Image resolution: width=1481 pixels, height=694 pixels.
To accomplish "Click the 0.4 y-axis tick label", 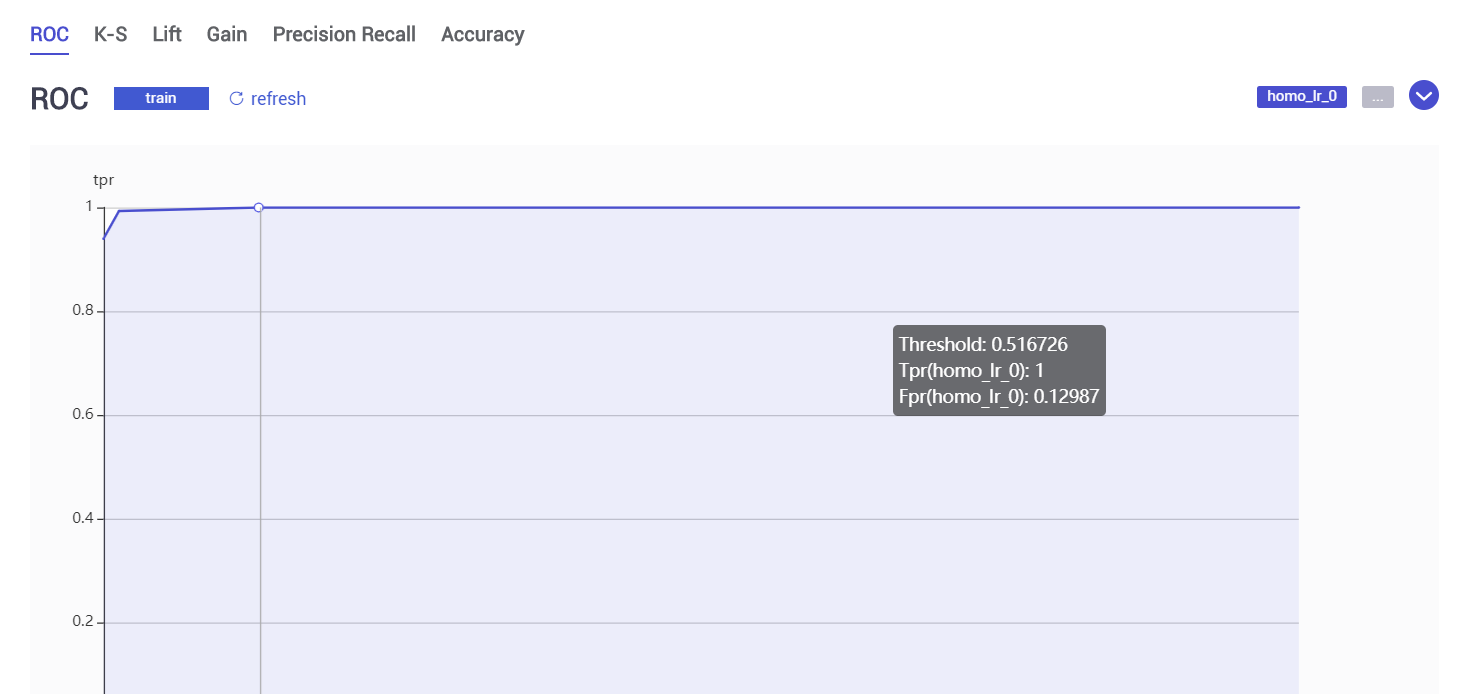I will click(x=83, y=519).
